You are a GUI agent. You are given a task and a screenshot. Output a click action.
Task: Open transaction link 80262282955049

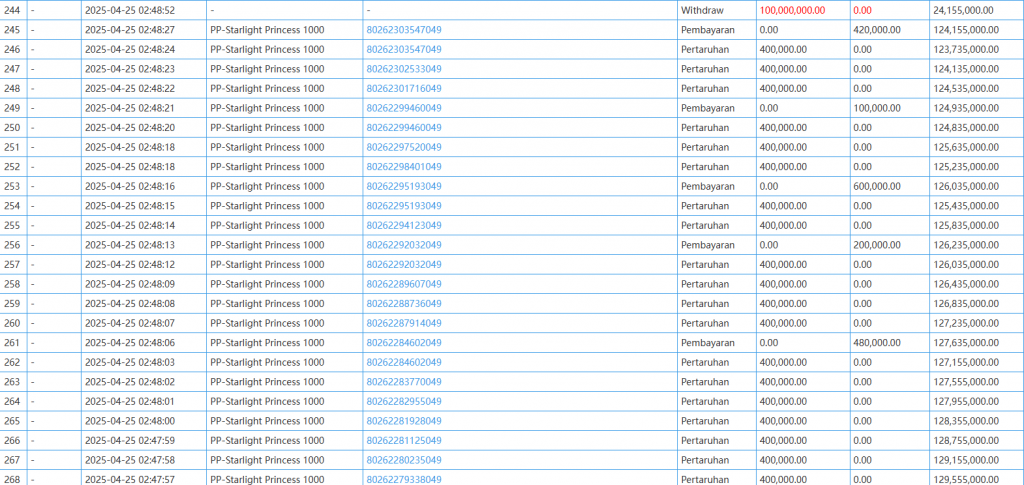pos(404,402)
